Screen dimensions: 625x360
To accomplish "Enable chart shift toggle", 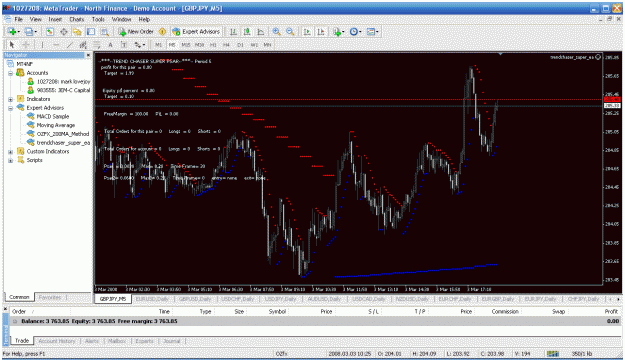I will pyautogui.click(x=321, y=31).
